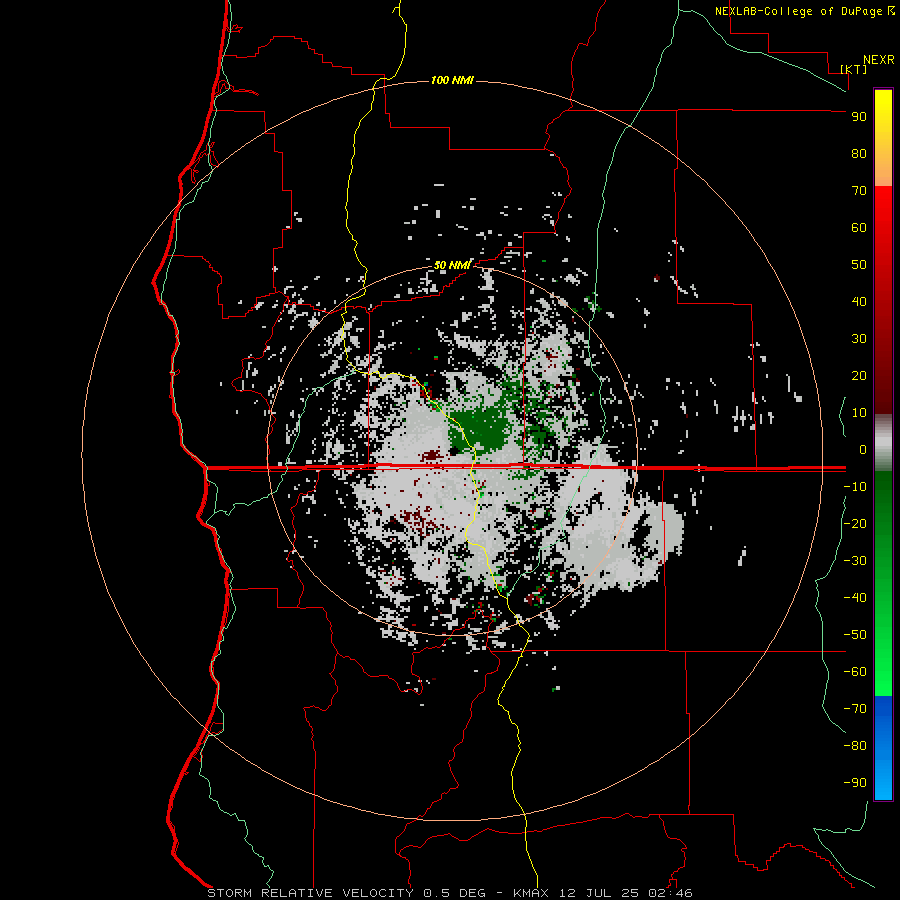Pick the blue bottom segment of color bar
Image resolution: width=900 pixels, height=900 pixels.
point(883,748)
